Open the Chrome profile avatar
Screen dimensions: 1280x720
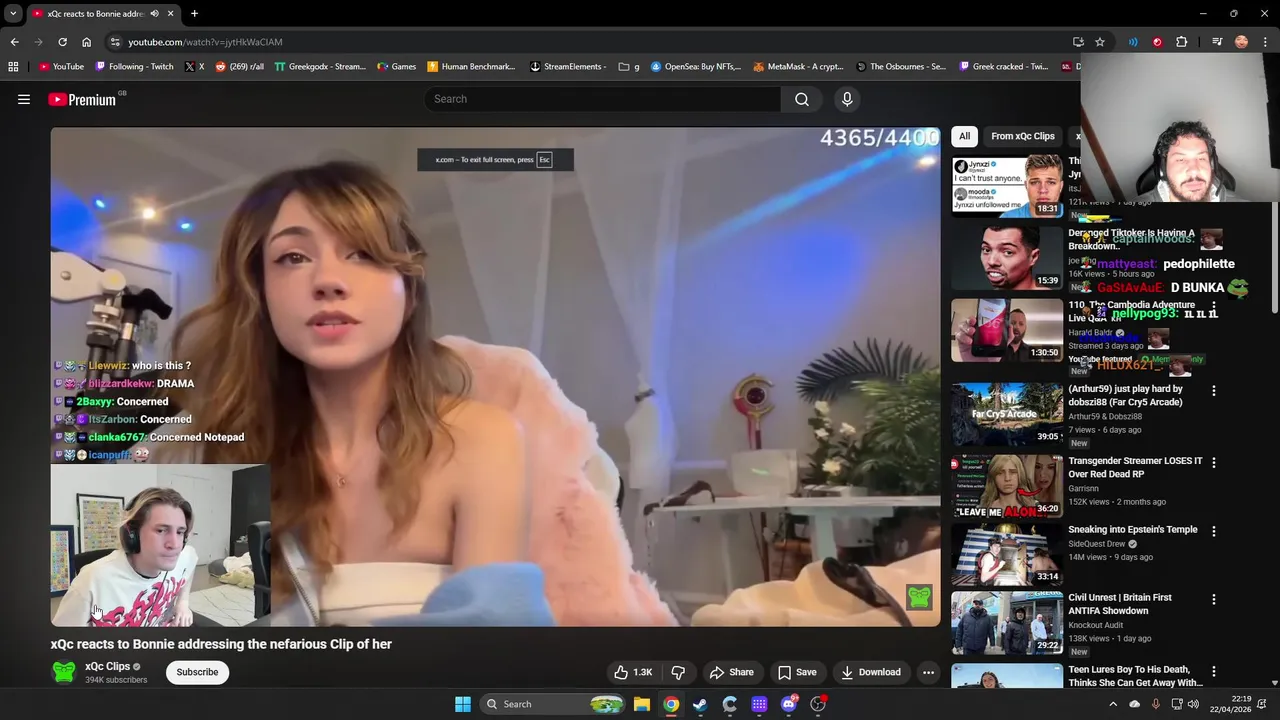(x=1241, y=42)
